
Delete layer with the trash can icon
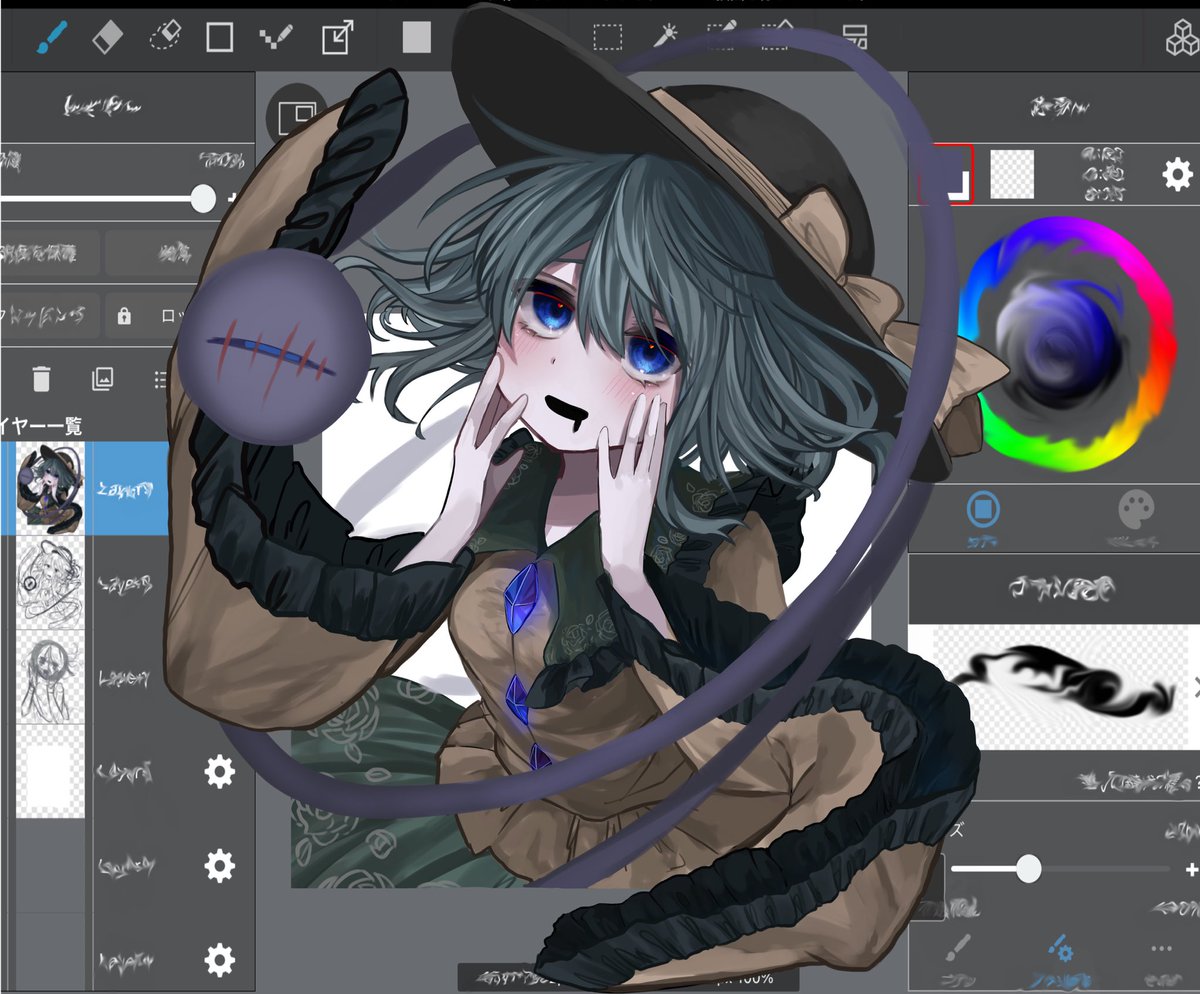click(x=41, y=379)
